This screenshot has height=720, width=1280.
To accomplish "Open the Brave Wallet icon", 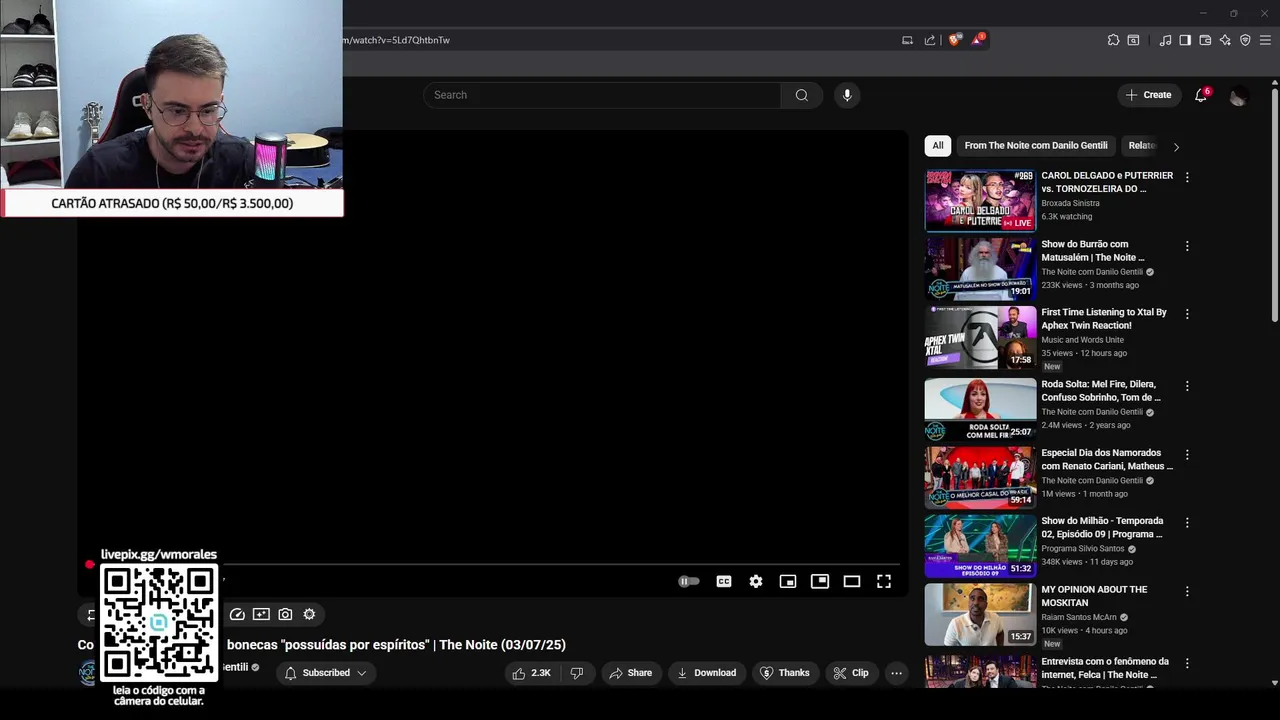I will pos(1205,40).
